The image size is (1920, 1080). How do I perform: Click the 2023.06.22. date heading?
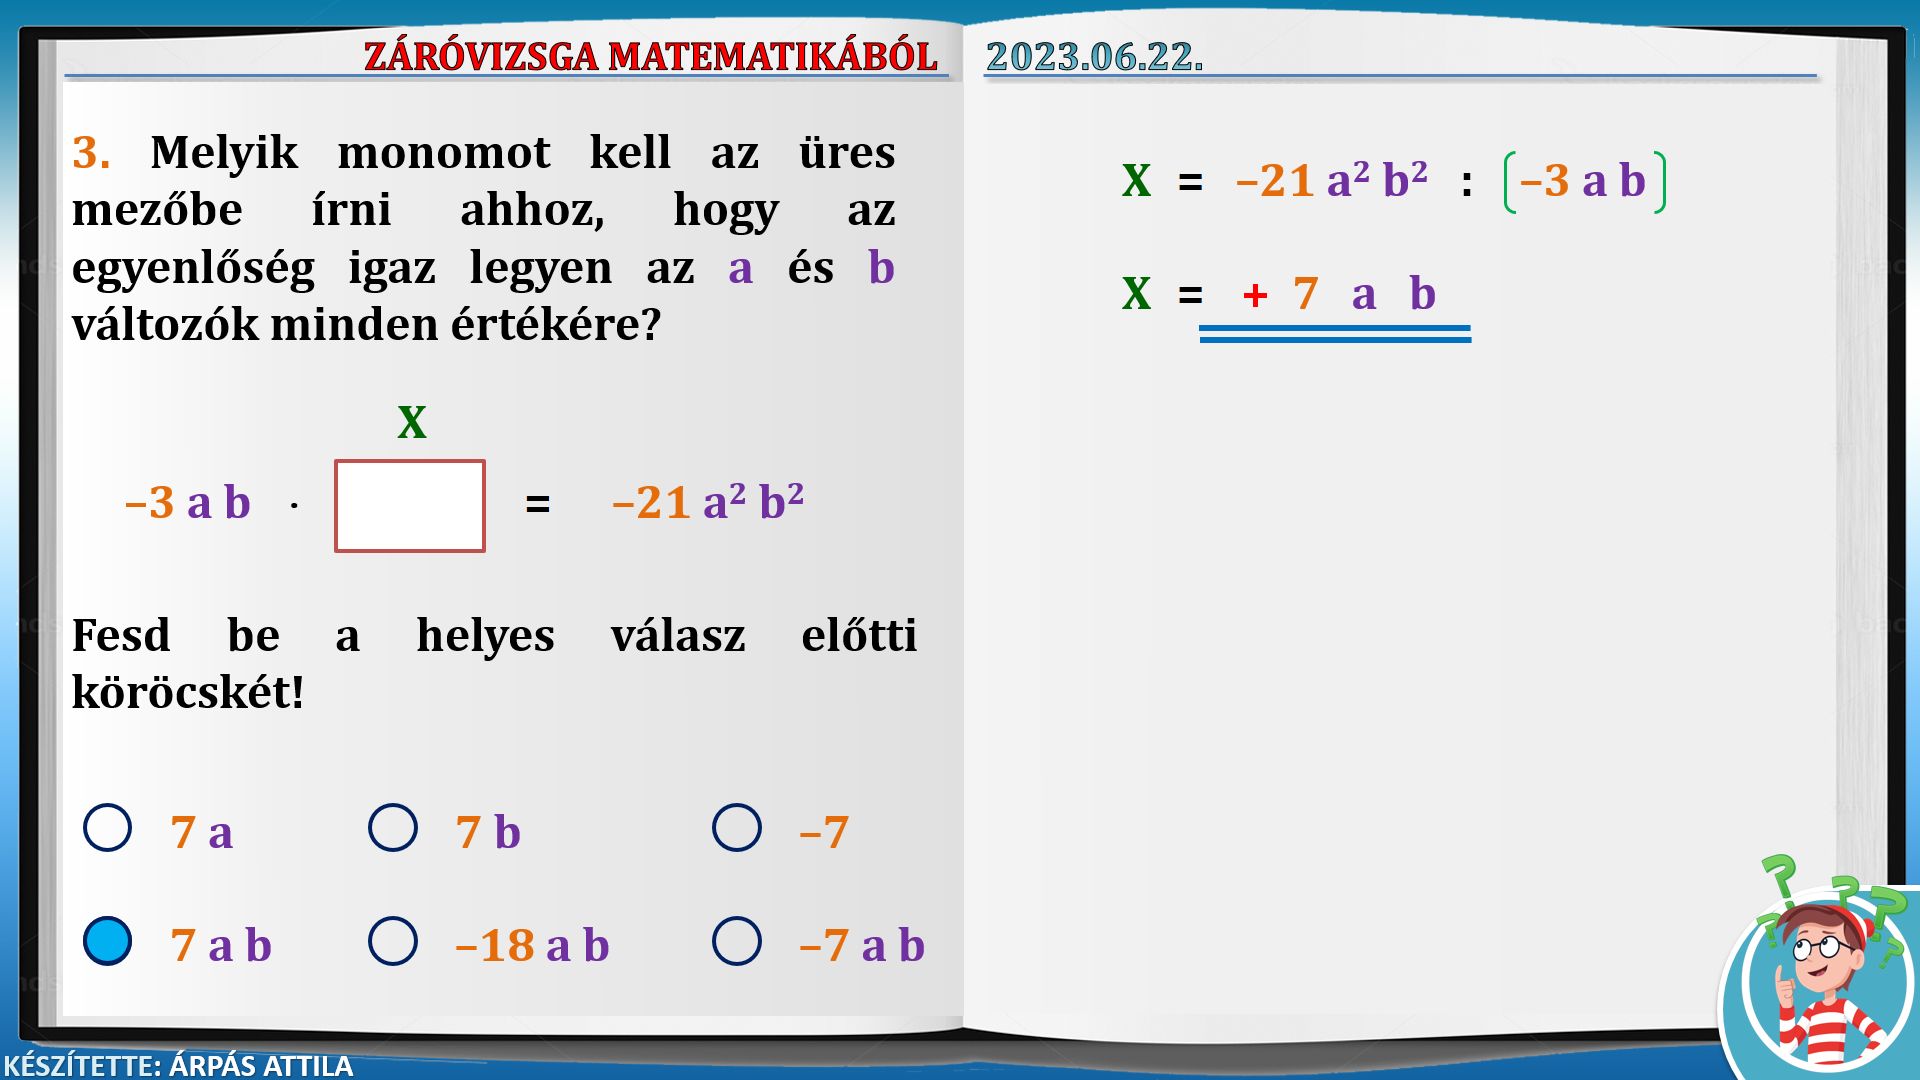pos(1094,57)
